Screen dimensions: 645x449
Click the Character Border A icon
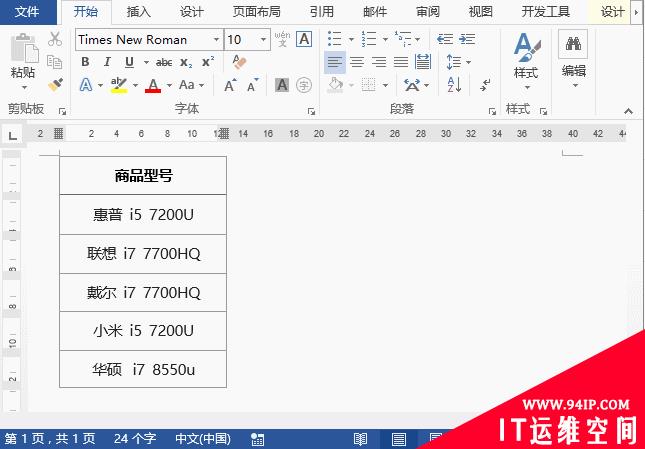[304, 39]
